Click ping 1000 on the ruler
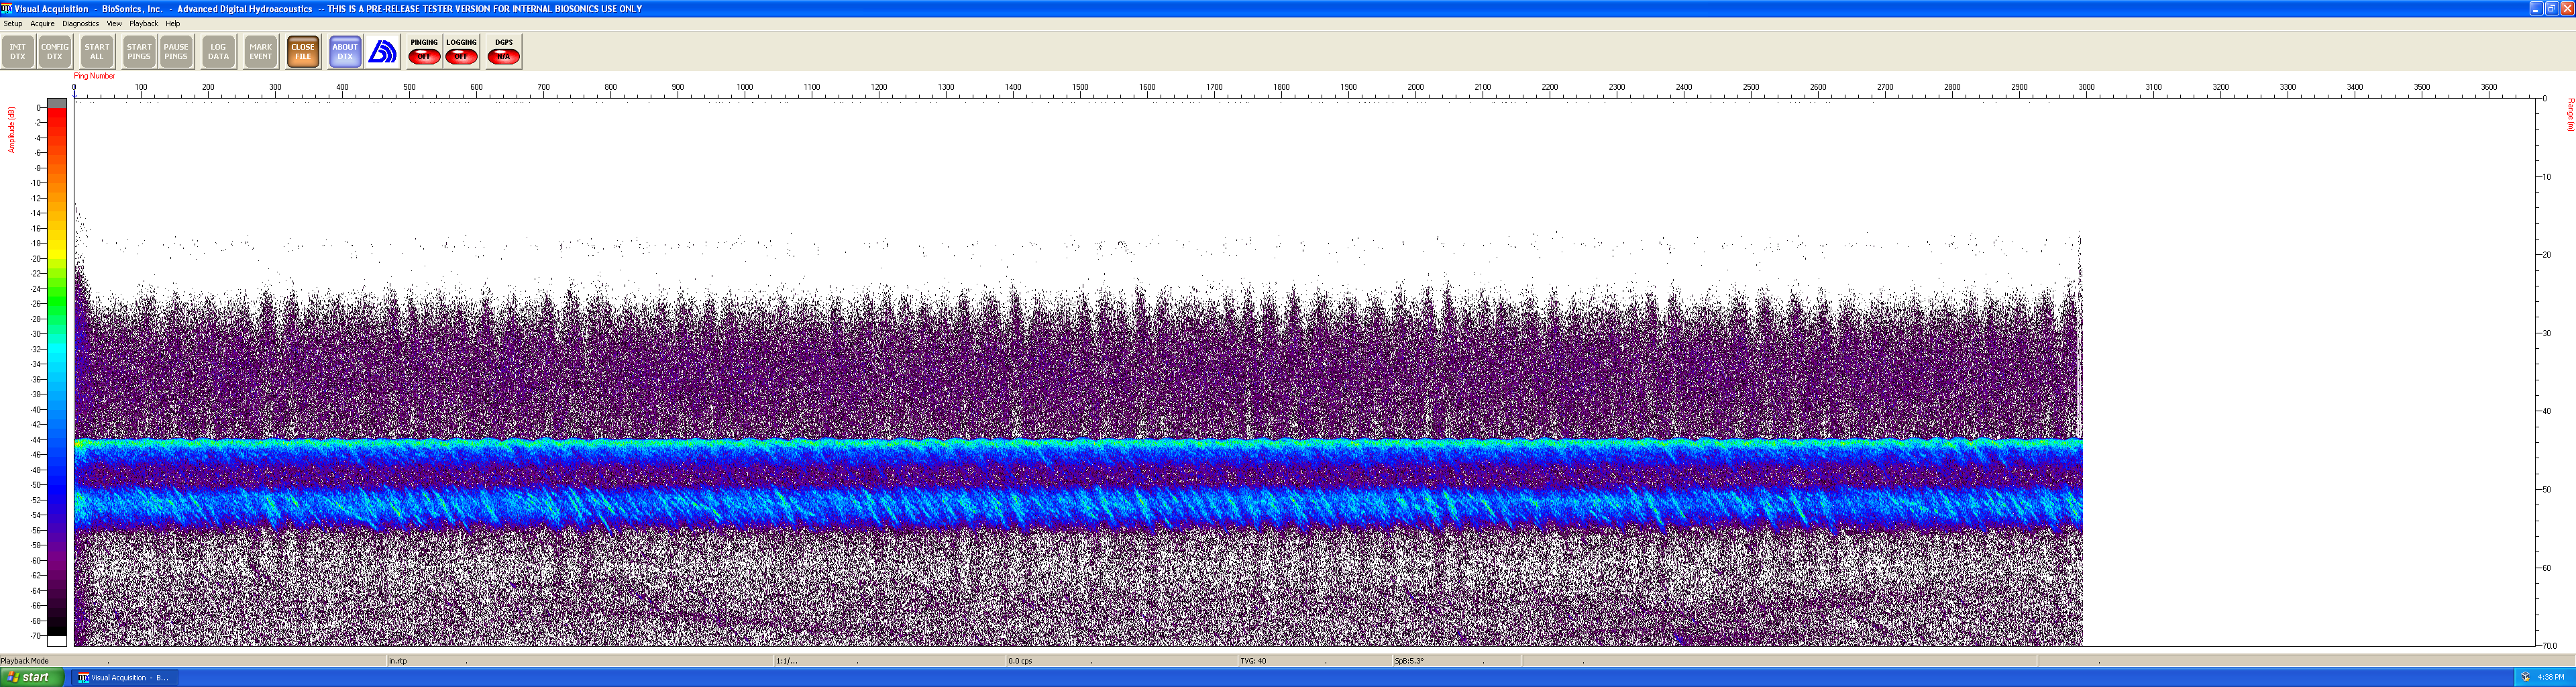This screenshot has width=2576, height=687. click(x=745, y=88)
